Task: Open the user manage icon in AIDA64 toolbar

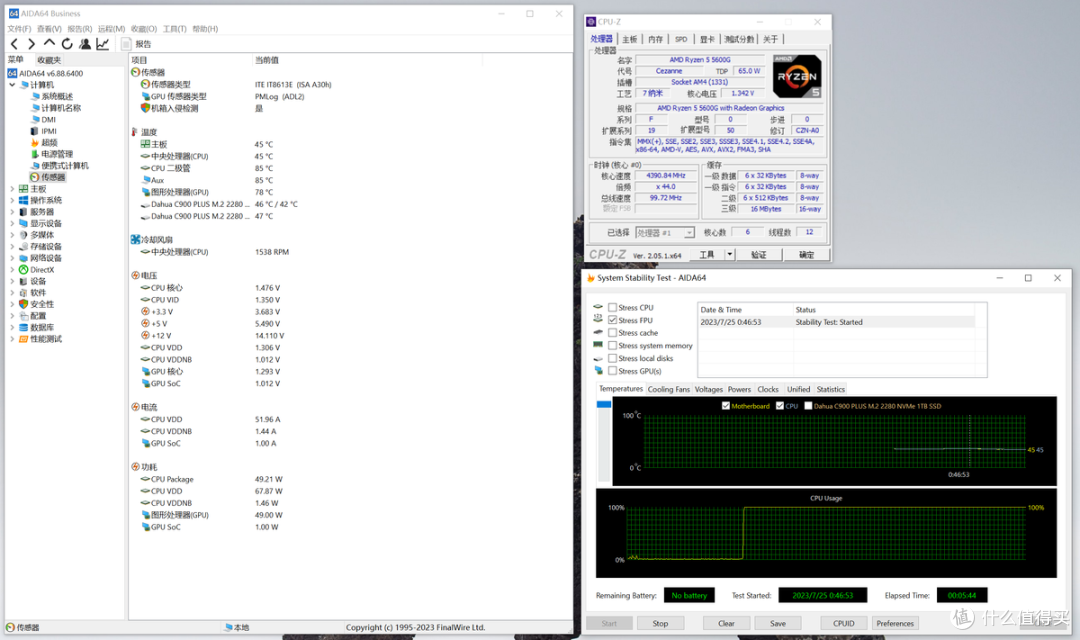Action: coord(85,44)
